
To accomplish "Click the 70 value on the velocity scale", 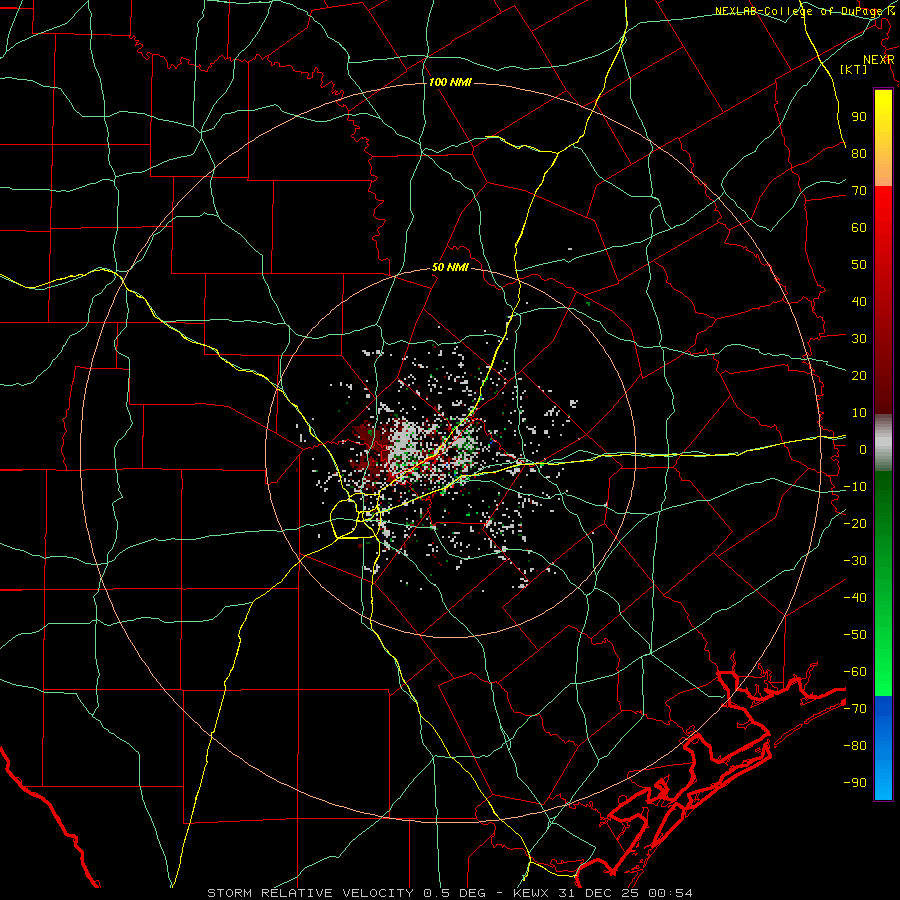I will click(x=859, y=191).
